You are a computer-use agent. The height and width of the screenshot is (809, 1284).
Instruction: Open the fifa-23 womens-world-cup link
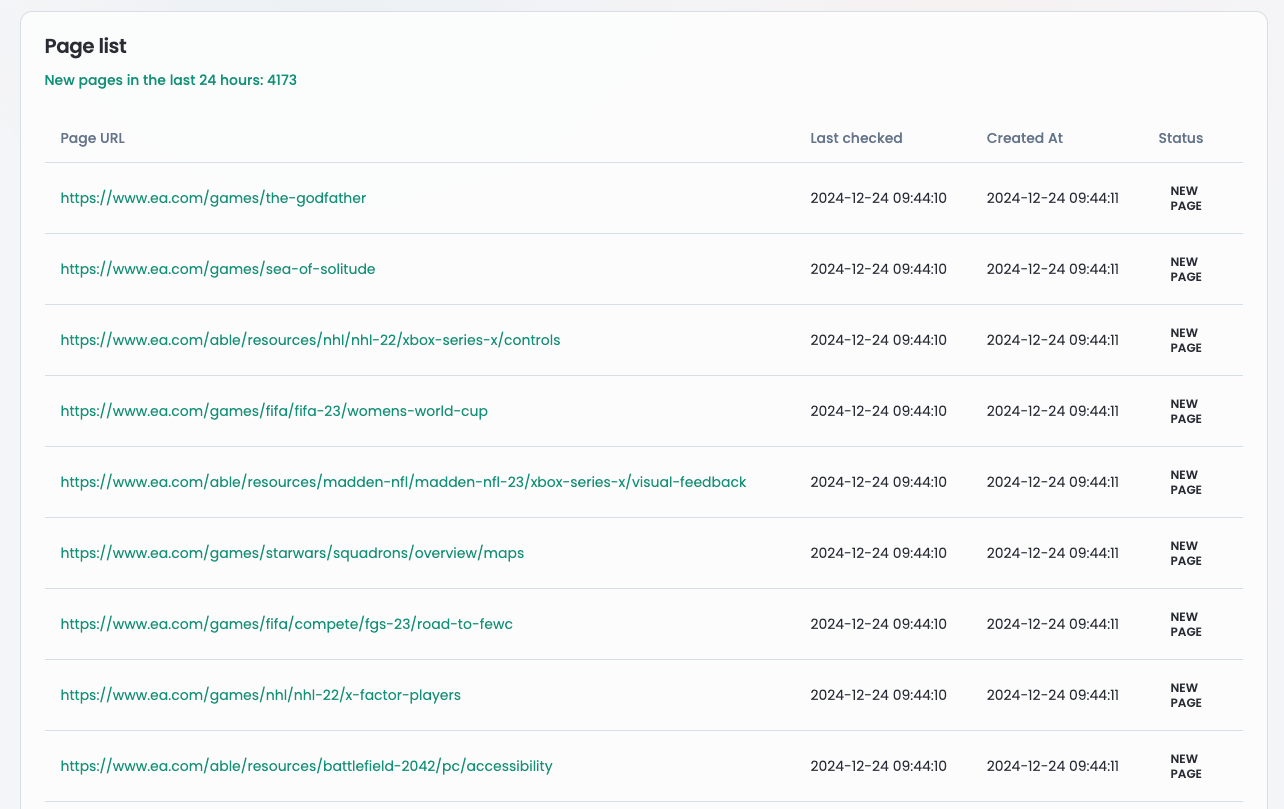[274, 411]
